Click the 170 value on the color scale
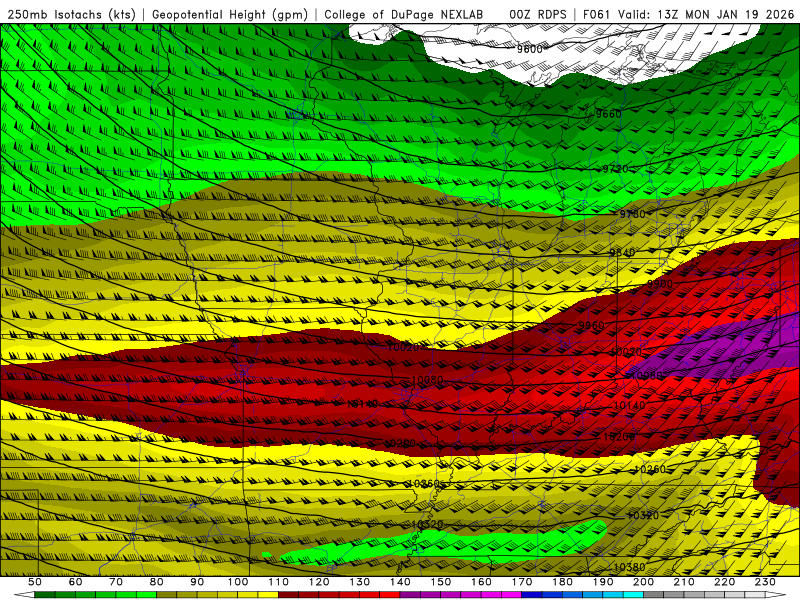 (521, 582)
